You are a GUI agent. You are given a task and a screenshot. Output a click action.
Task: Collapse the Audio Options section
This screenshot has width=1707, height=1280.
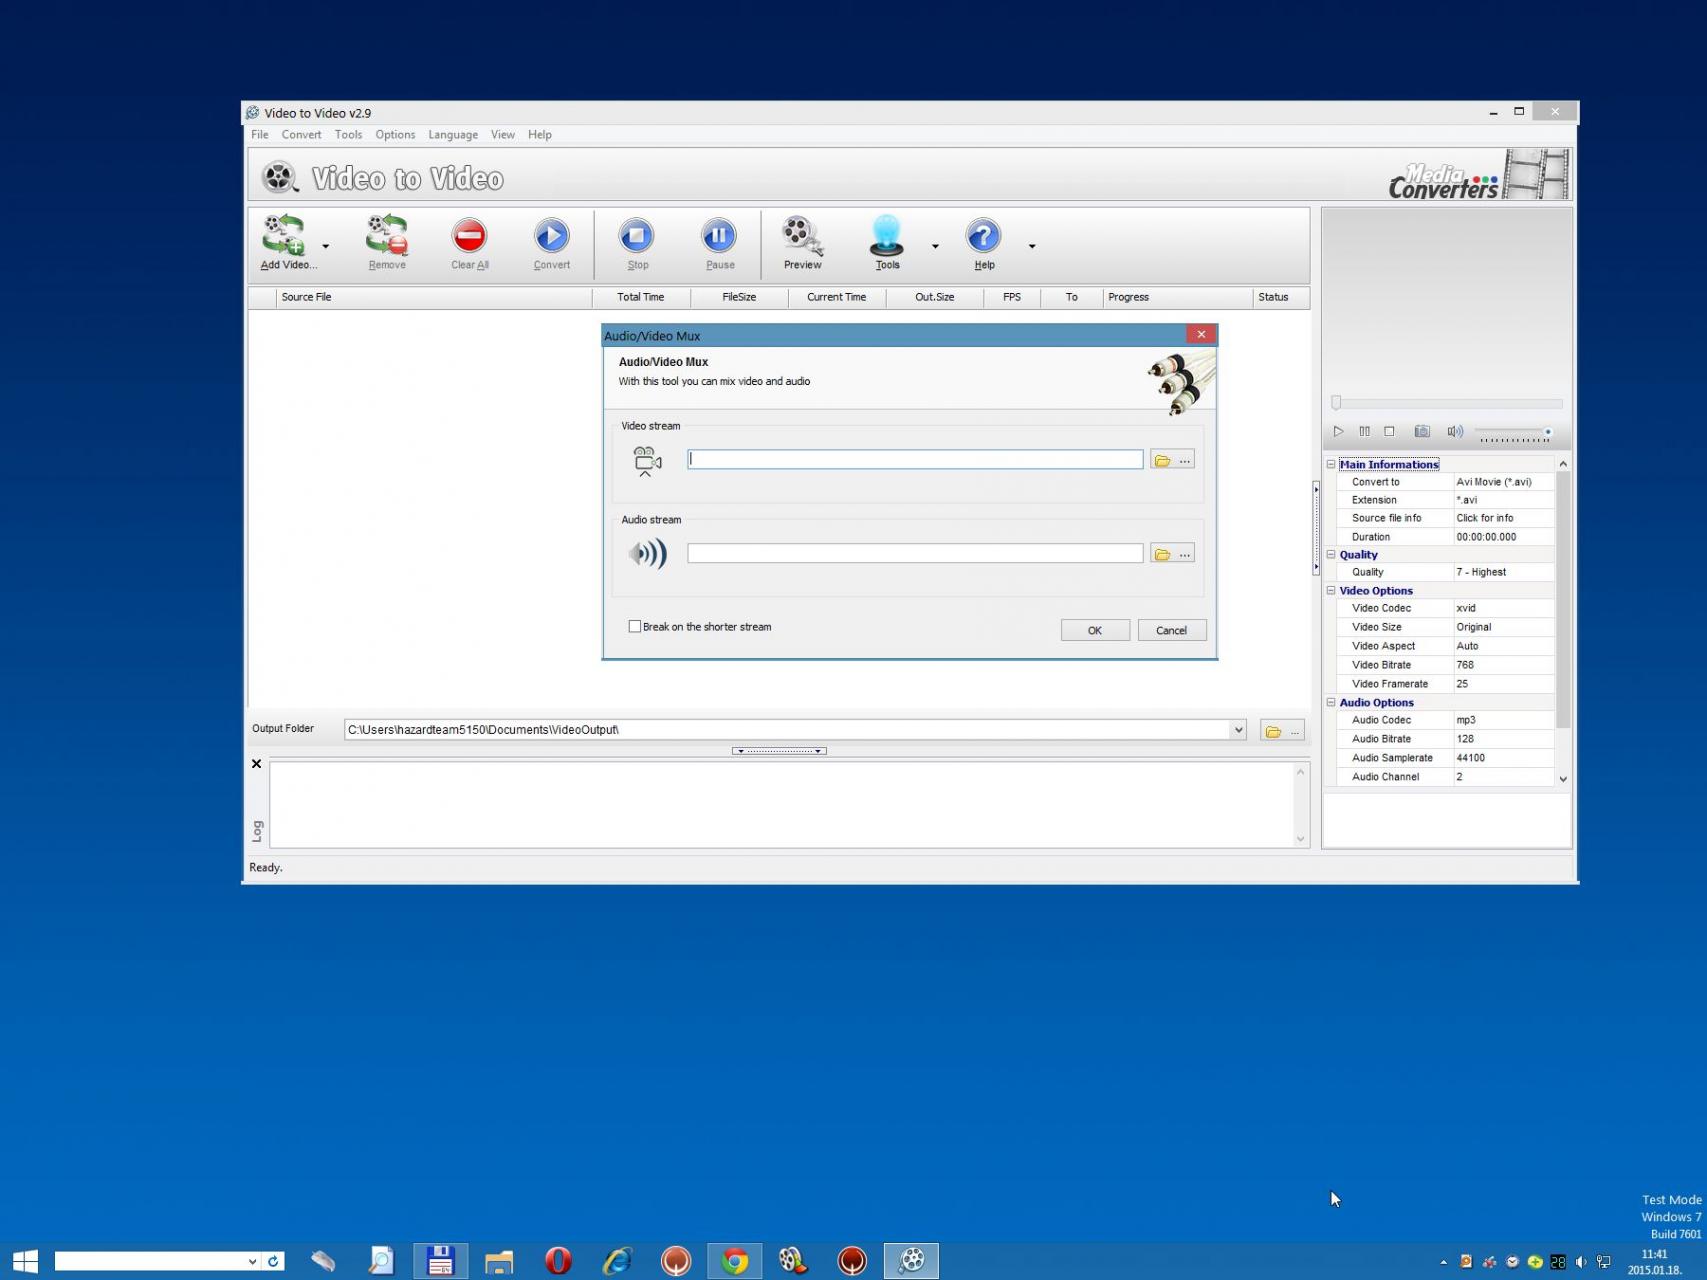tap(1331, 703)
